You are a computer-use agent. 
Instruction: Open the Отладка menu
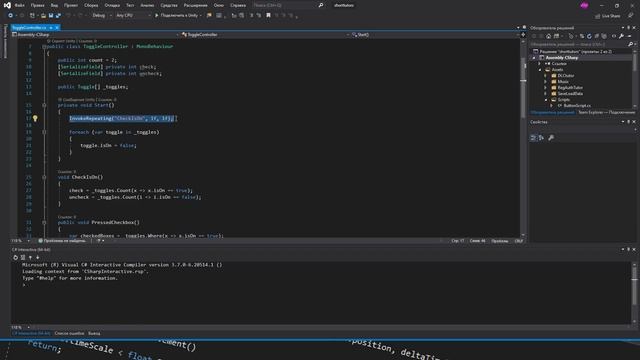pos(112,5)
